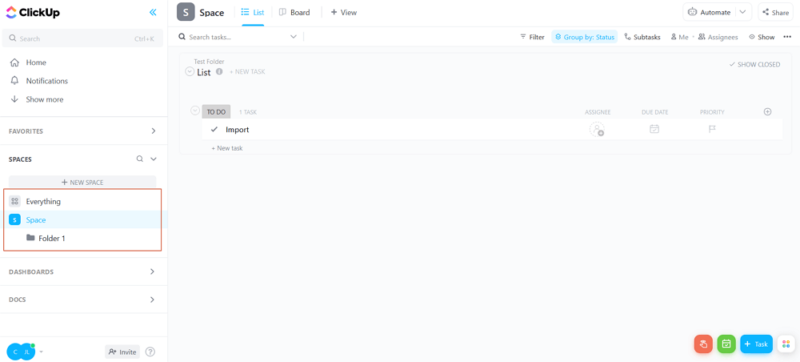Toggle Subtasks display
The height and width of the screenshot is (362, 800).
click(x=642, y=37)
